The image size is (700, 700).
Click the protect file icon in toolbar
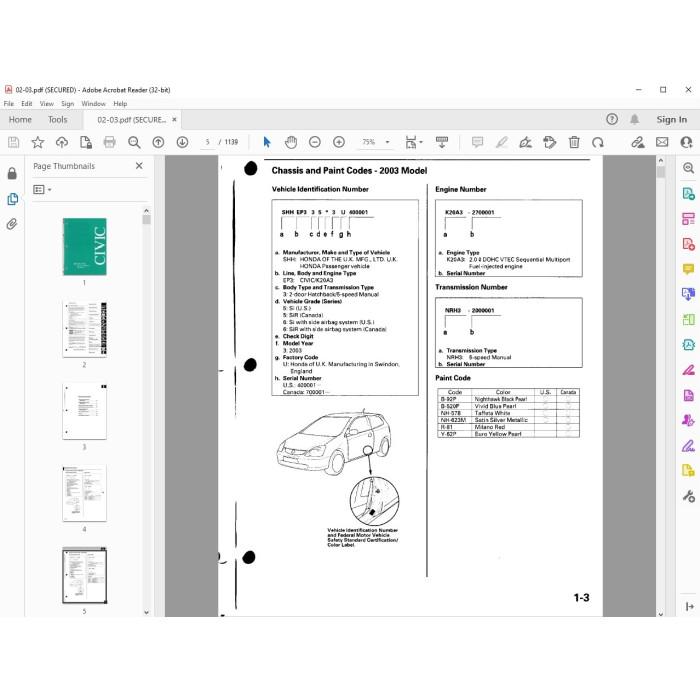[86, 142]
